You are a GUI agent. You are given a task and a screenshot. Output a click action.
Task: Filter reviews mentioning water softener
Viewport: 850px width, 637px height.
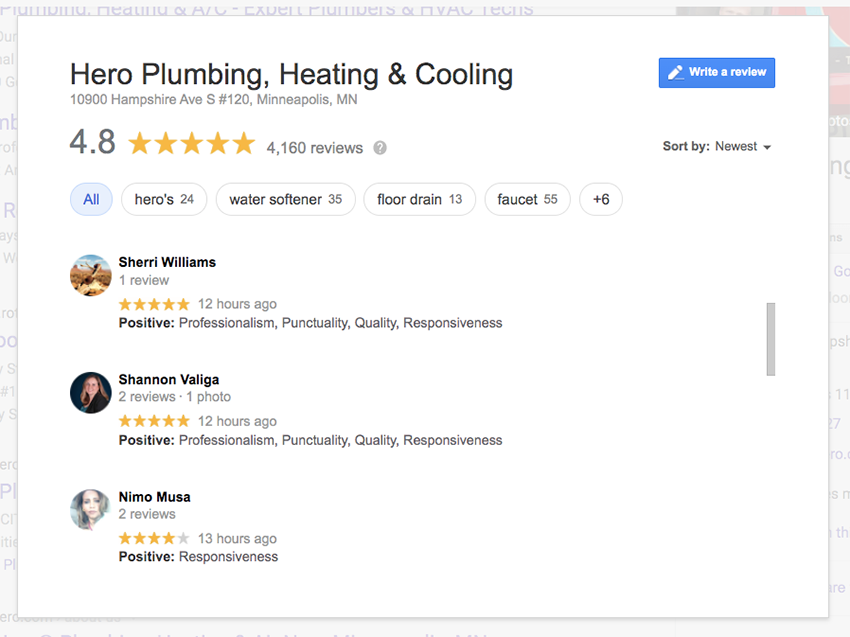(x=285, y=199)
